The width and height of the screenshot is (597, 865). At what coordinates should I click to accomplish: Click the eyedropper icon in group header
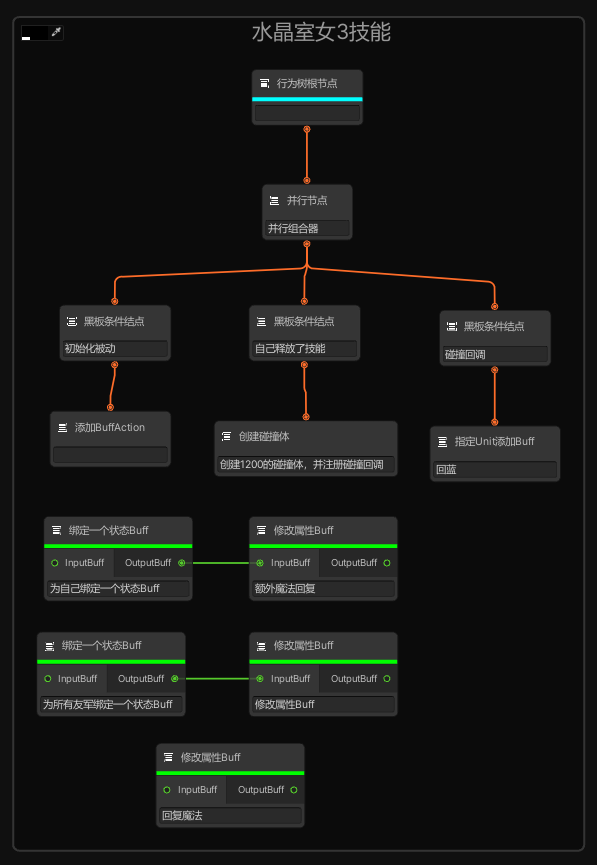[x=56, y=33]
